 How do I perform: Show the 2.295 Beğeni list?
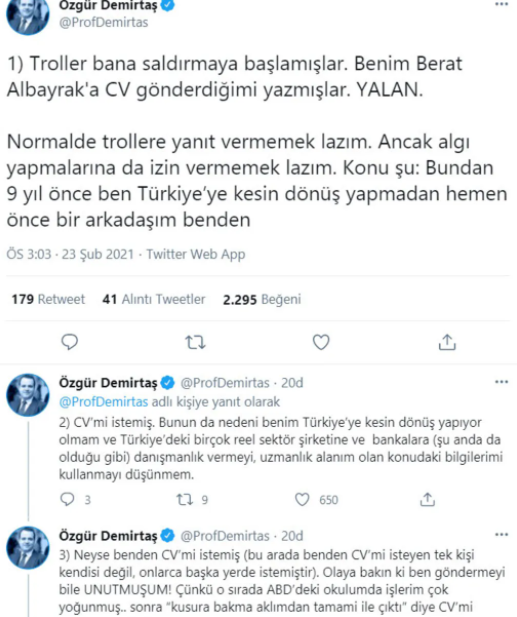point(262,299)
